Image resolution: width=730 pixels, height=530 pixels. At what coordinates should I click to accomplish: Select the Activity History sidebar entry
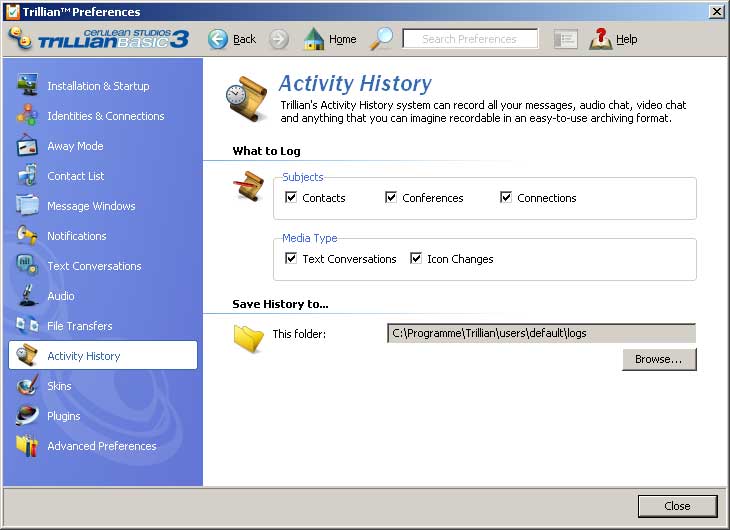pyautogui.click(x=103, y=355)
